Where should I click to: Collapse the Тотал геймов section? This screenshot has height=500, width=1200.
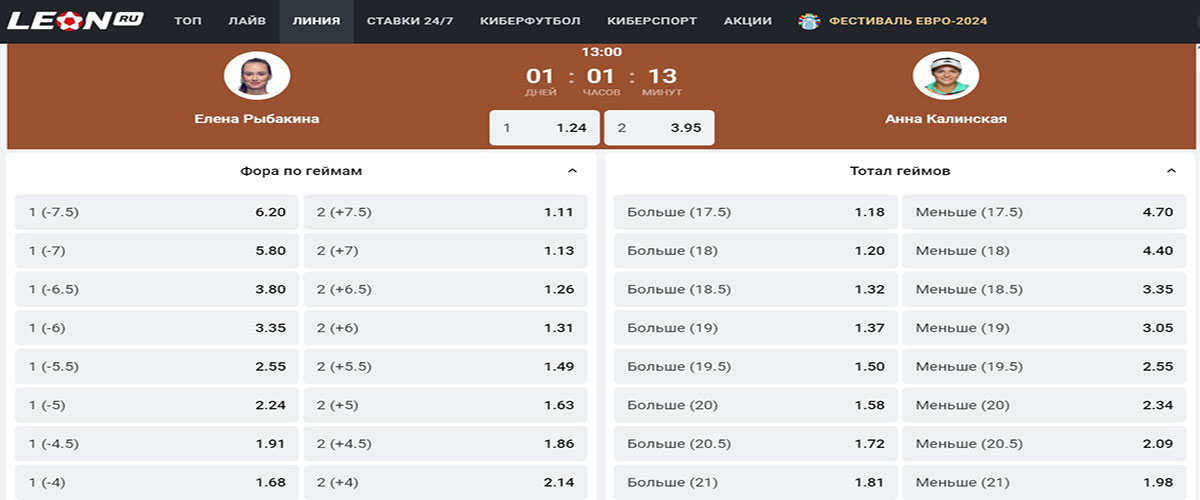1171,171
